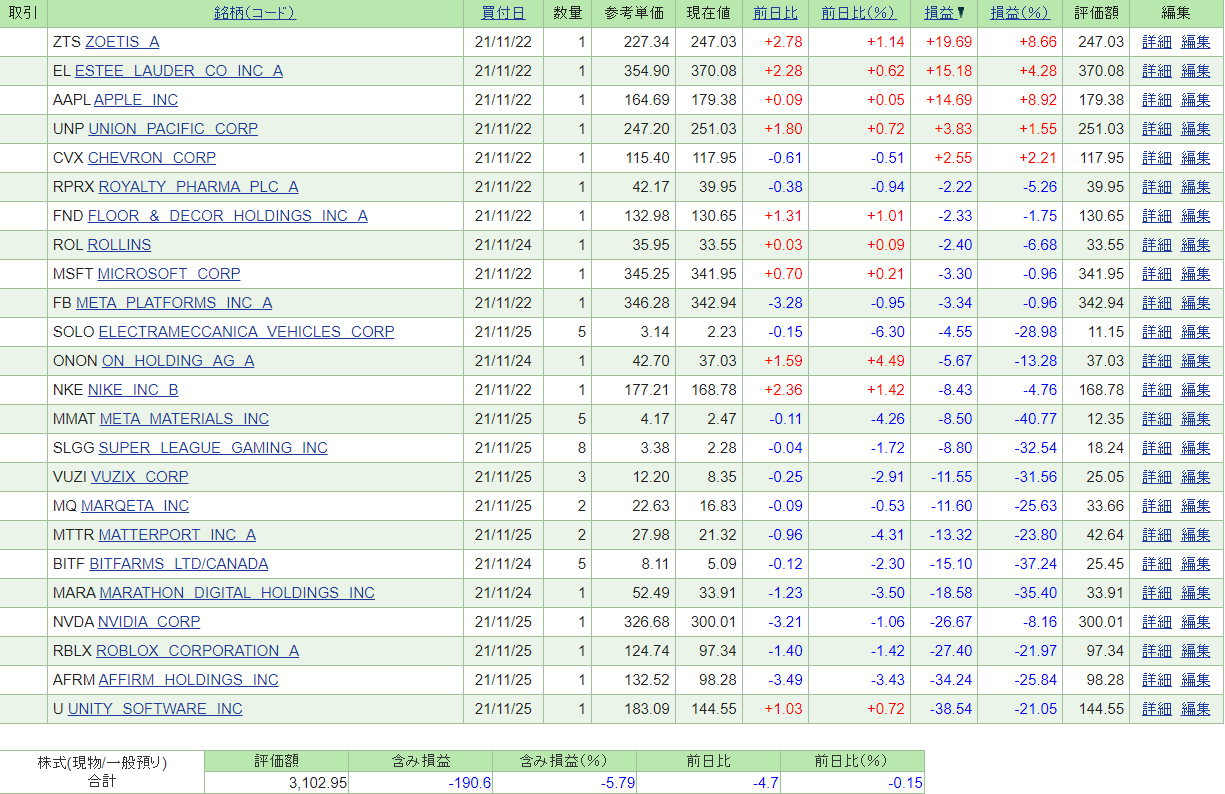The width and height of the screenshot is (1225, 794).
Task: Sort by 前日比 column header
Action: pos(775,13)
